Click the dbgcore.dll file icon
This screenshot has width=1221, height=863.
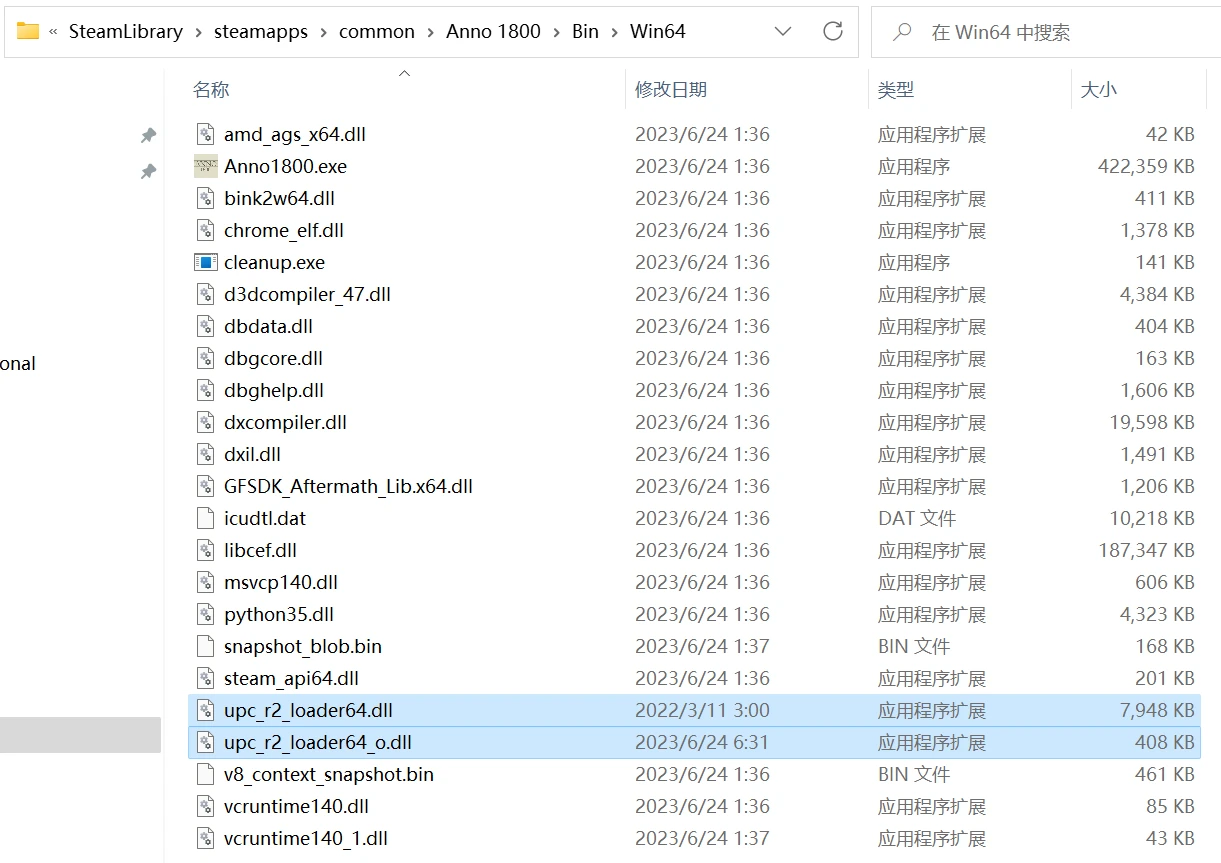[205, 359]
